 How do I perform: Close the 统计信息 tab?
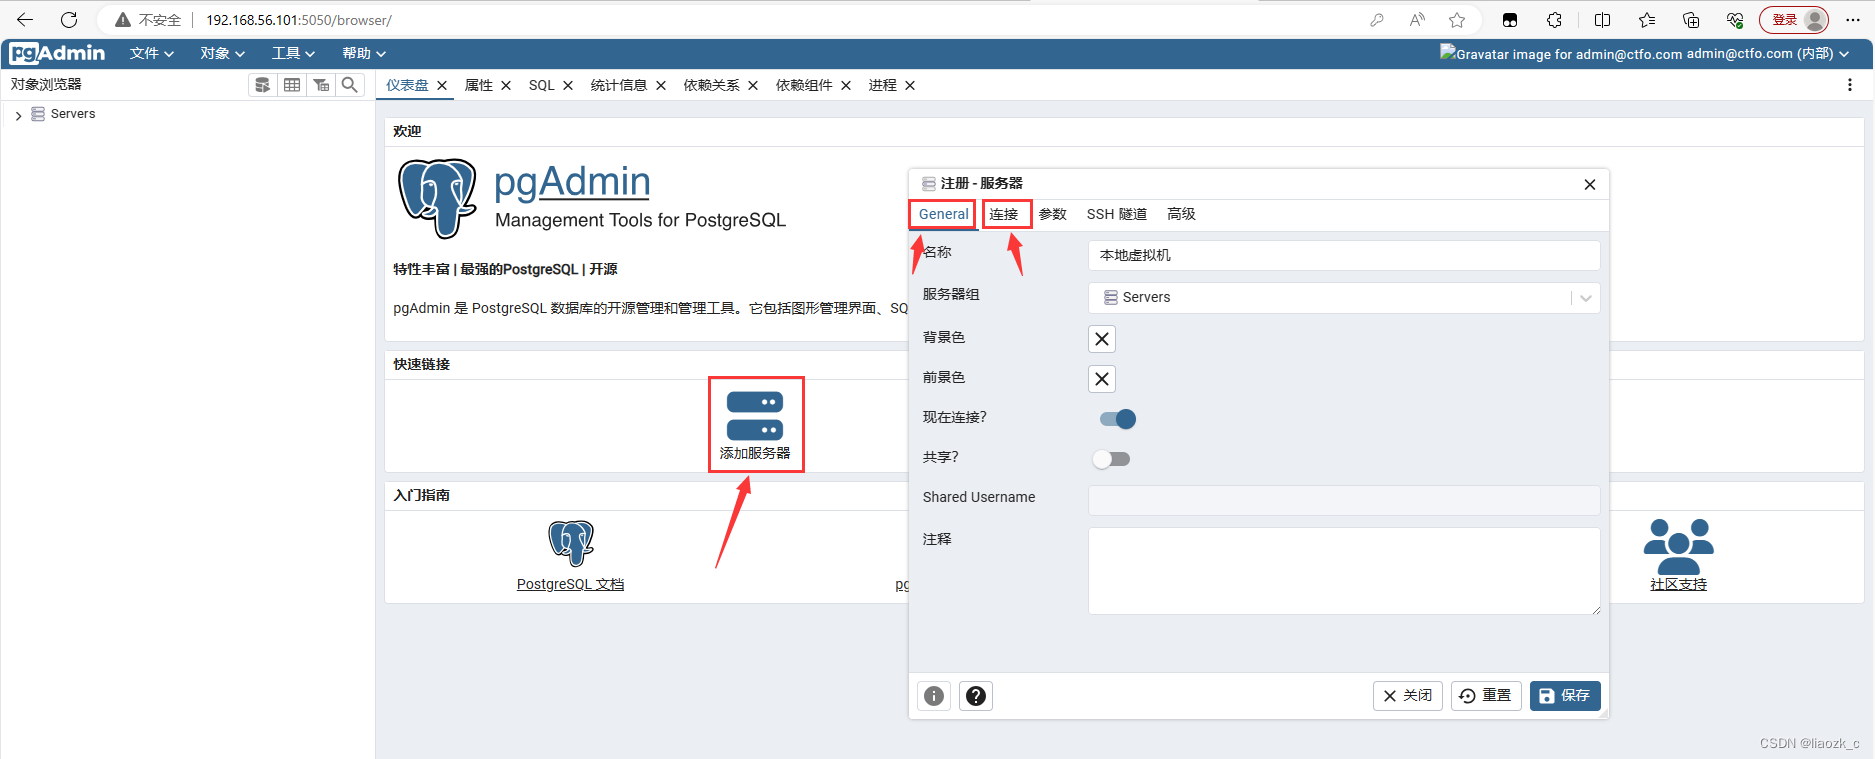pos(661,86)
